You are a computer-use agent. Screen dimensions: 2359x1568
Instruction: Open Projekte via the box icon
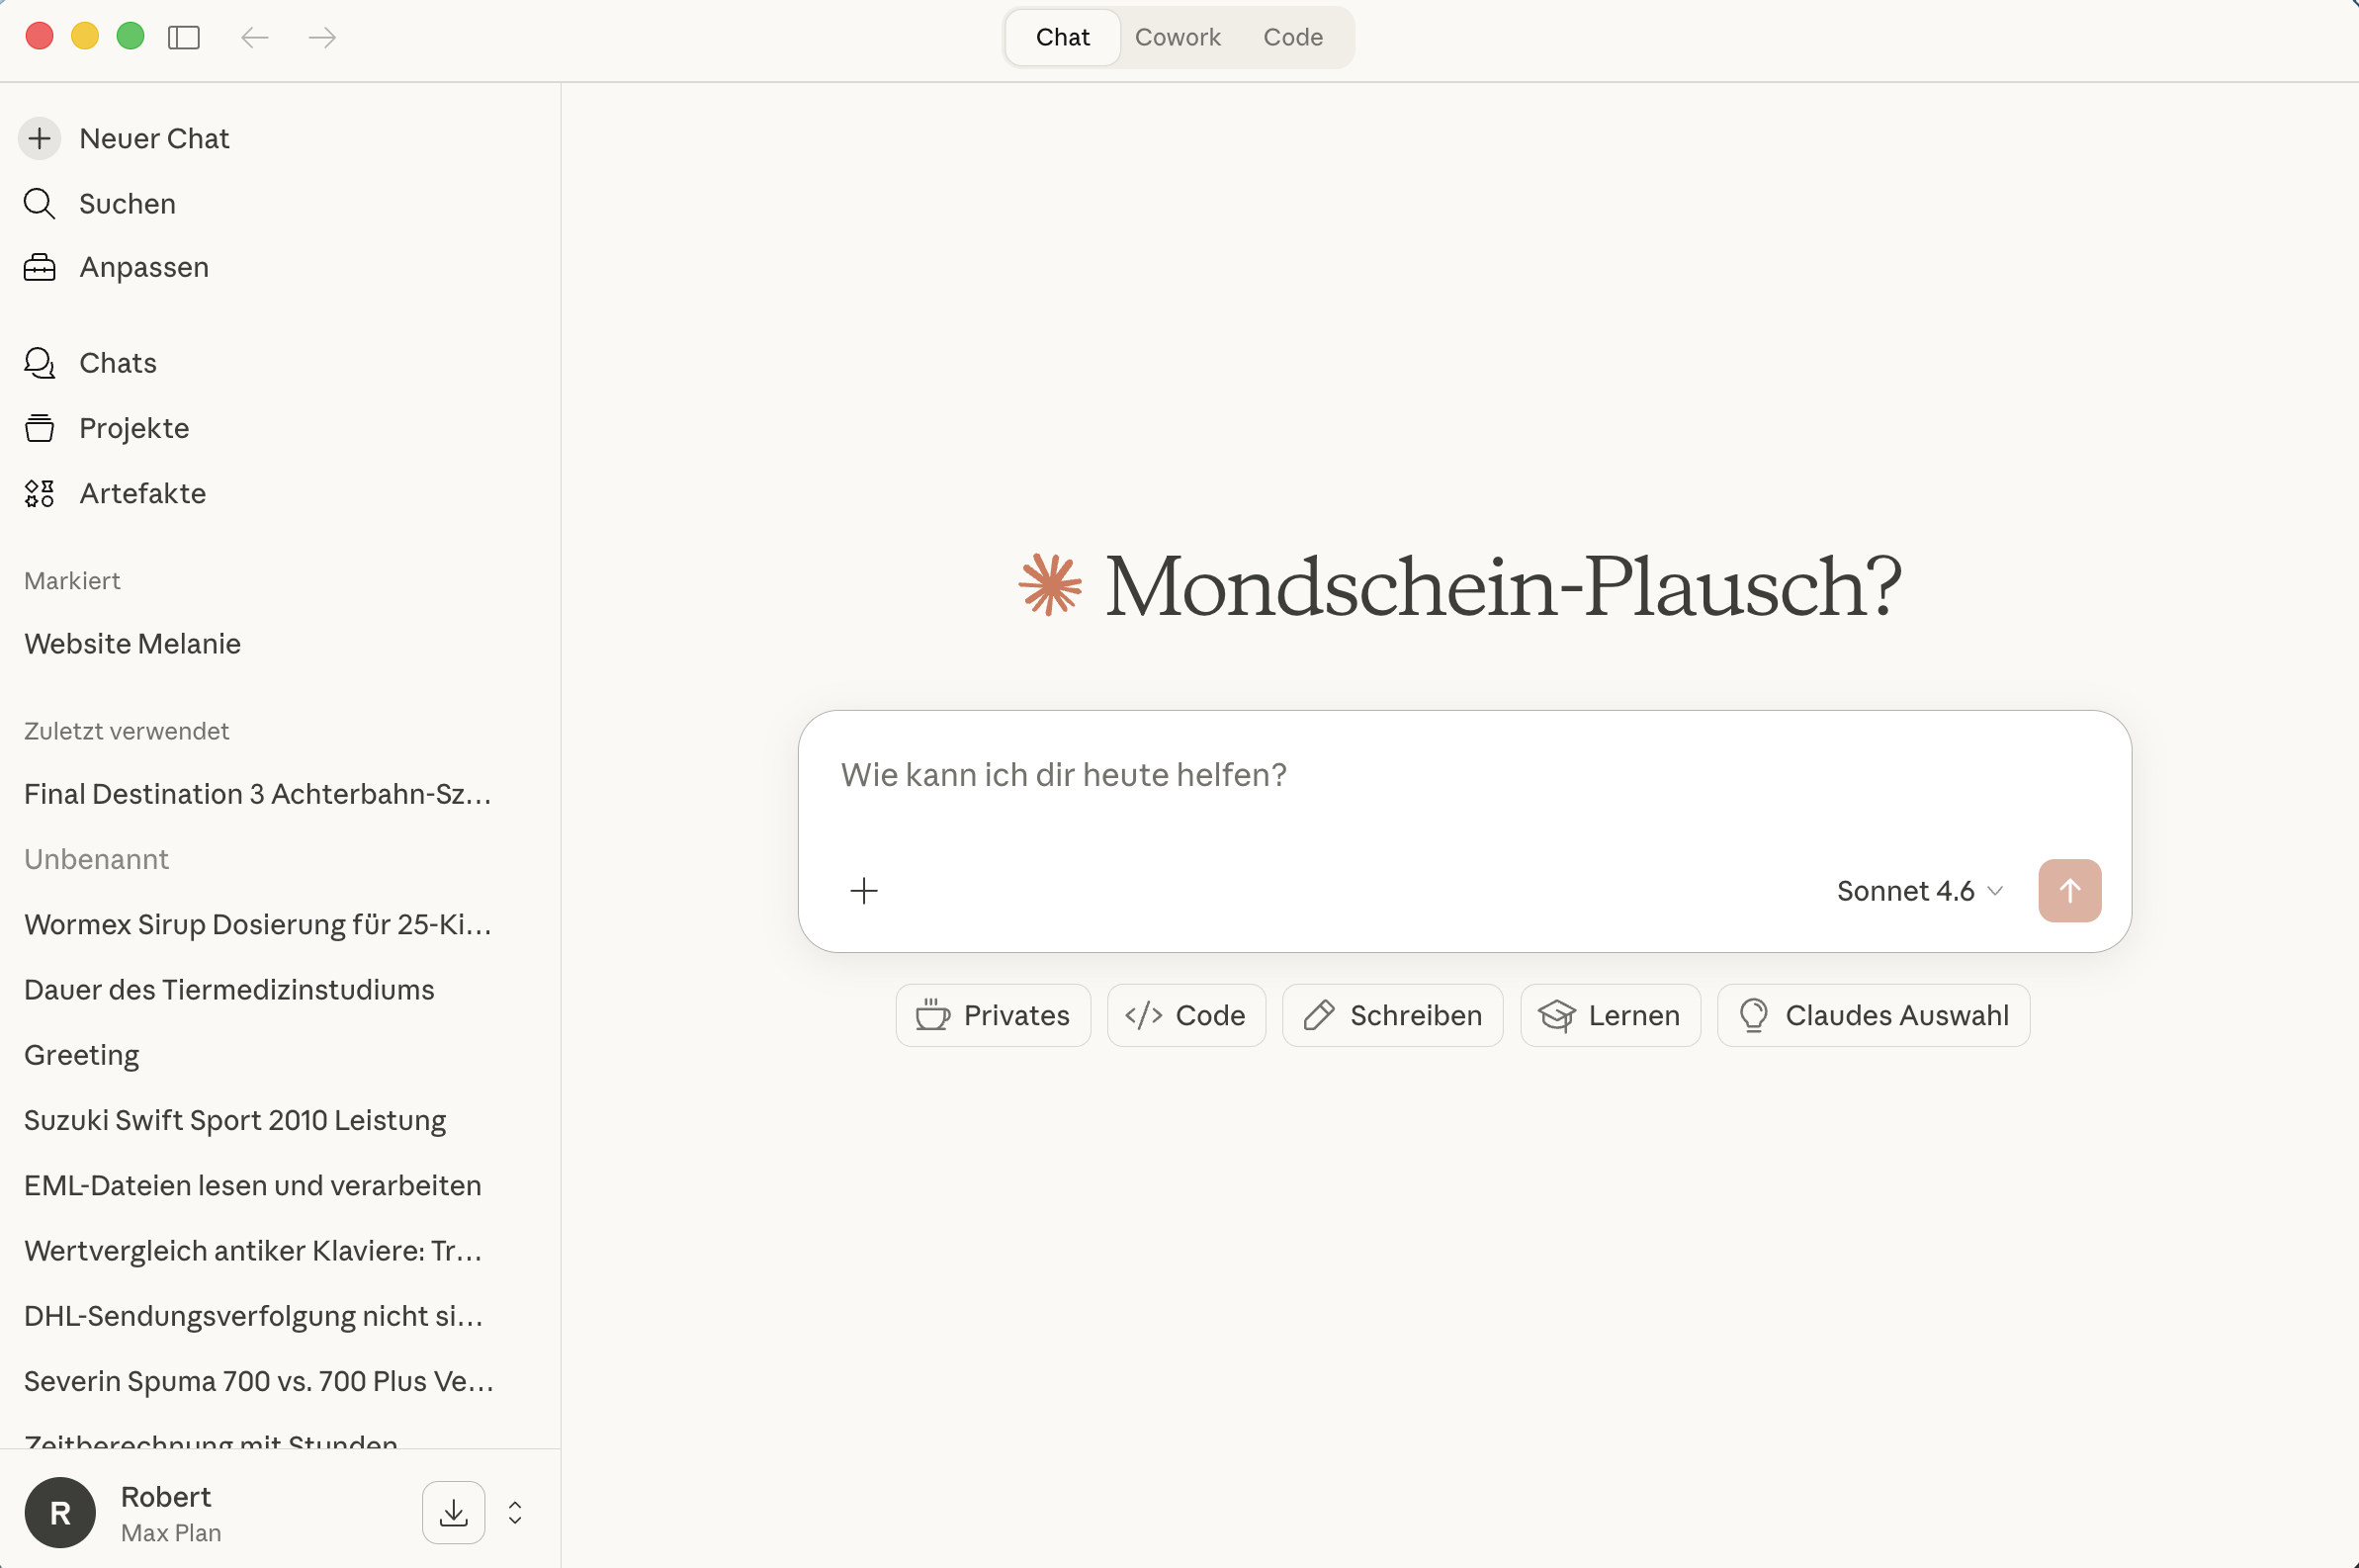[39, 427]
